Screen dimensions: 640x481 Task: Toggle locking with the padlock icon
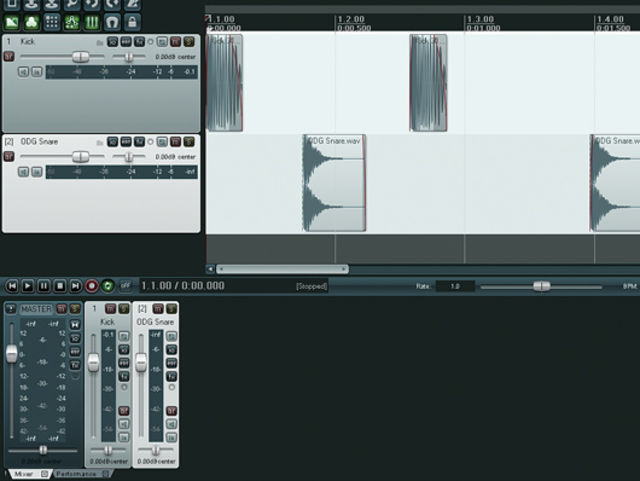click(132, 22)
